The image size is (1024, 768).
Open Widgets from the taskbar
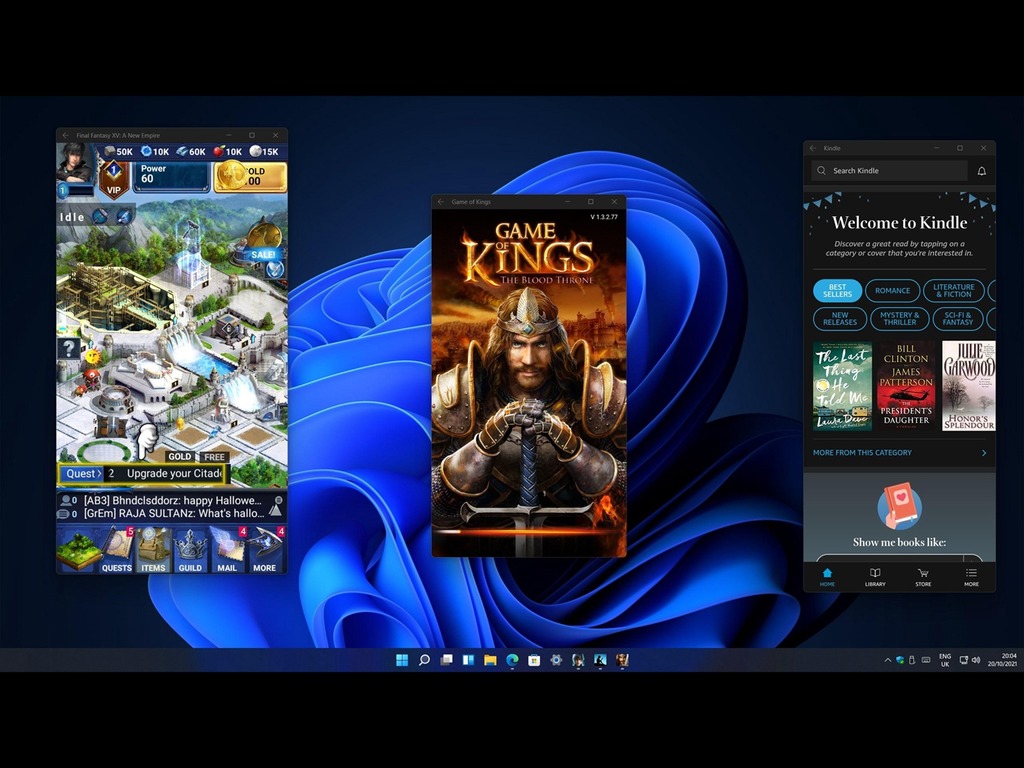click(468, 660)
